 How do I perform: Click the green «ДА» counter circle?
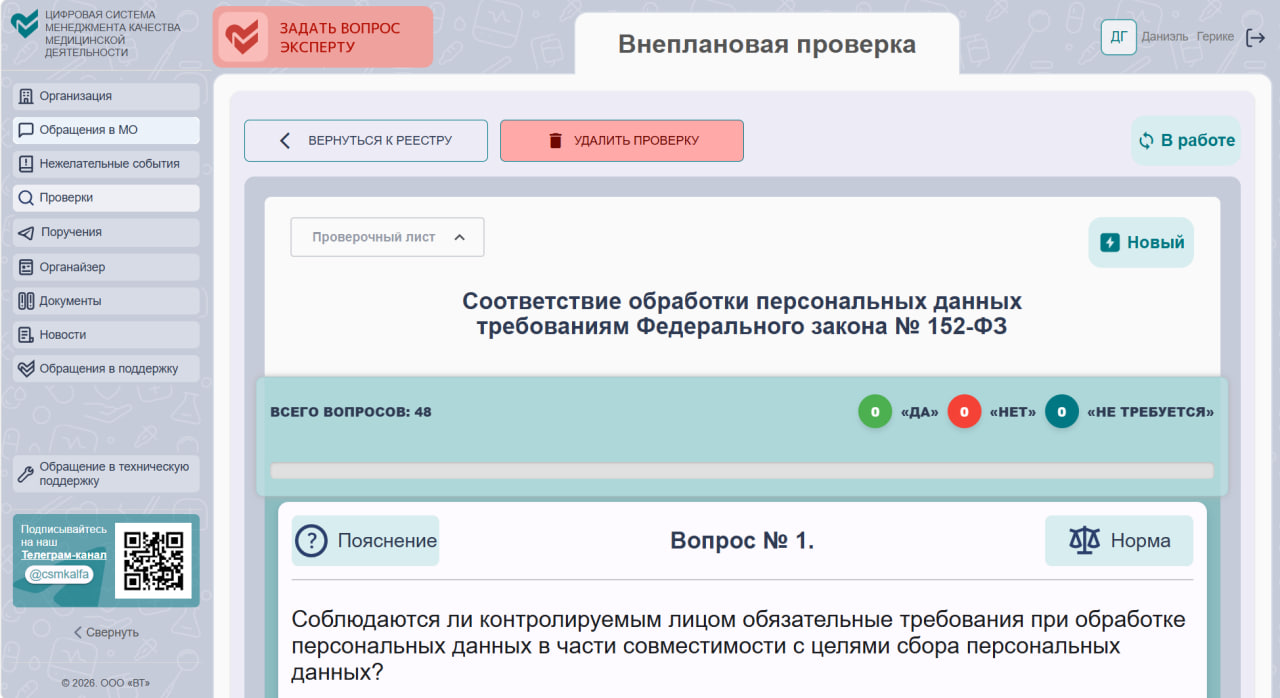point(875,412)
